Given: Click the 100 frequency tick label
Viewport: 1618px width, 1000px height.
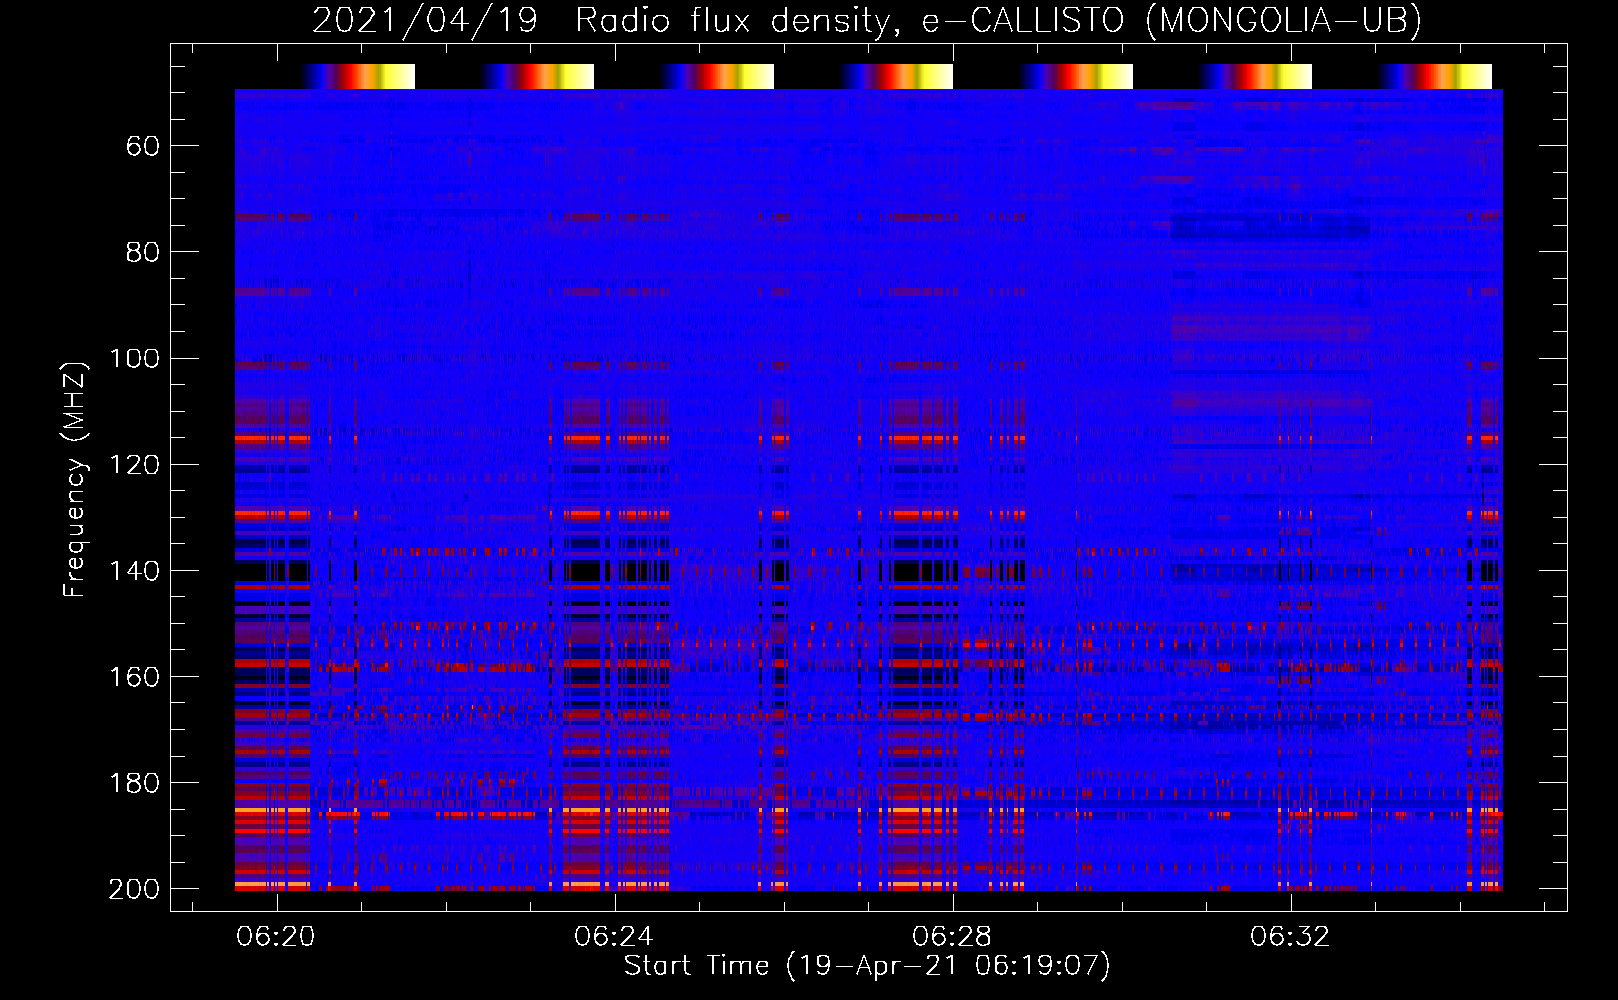Looking at the screenshot, I should coord(135,359).
